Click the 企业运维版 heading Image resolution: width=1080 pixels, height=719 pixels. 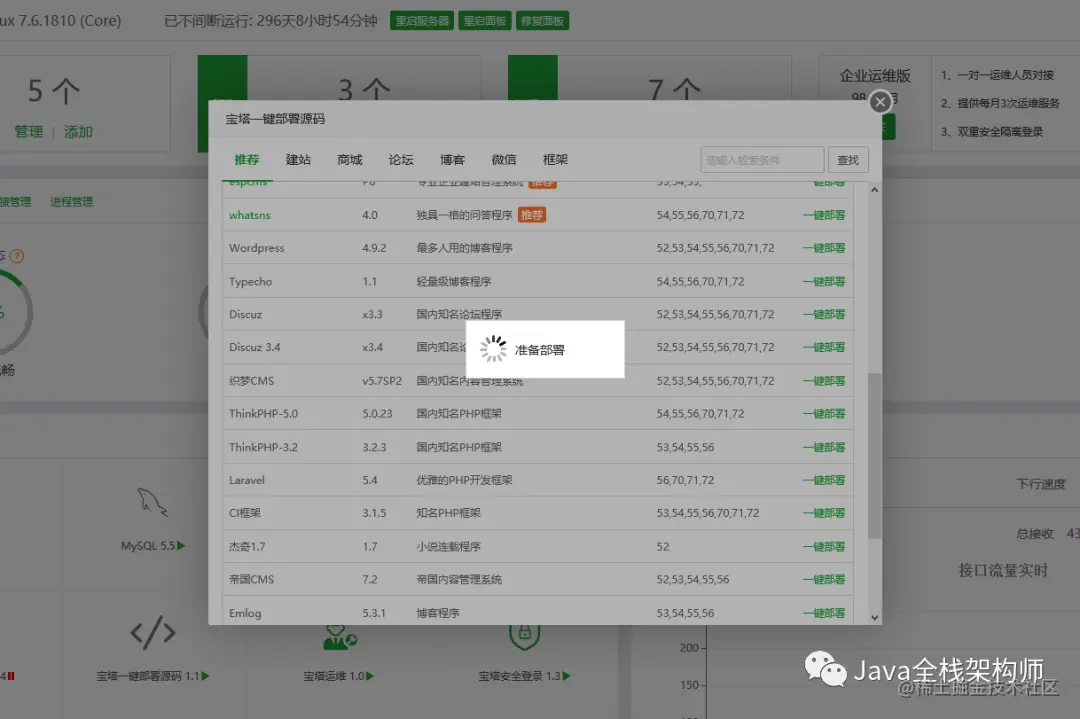pyautogui.click(x=875, y=76)
